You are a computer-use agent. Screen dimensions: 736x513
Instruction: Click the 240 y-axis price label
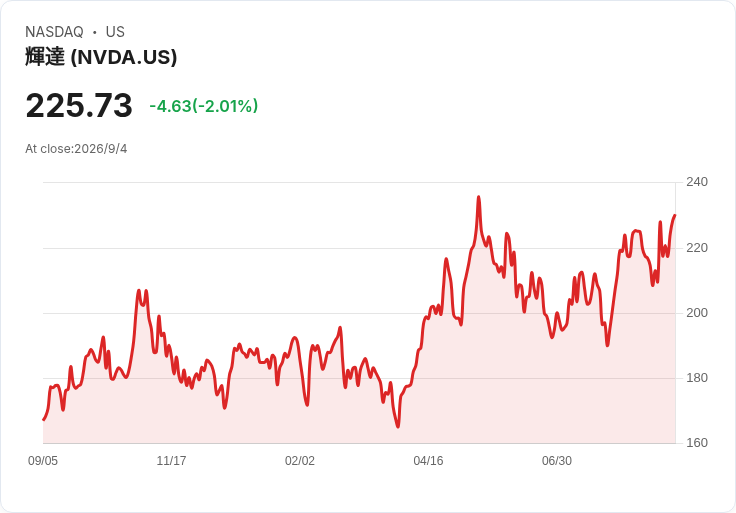pos(697,182)
